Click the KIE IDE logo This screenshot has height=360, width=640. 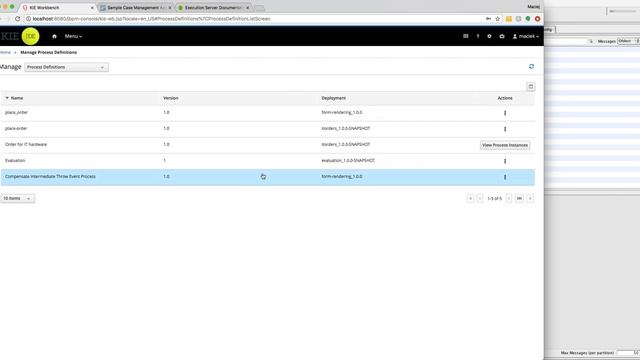click(x=20, y=36)
